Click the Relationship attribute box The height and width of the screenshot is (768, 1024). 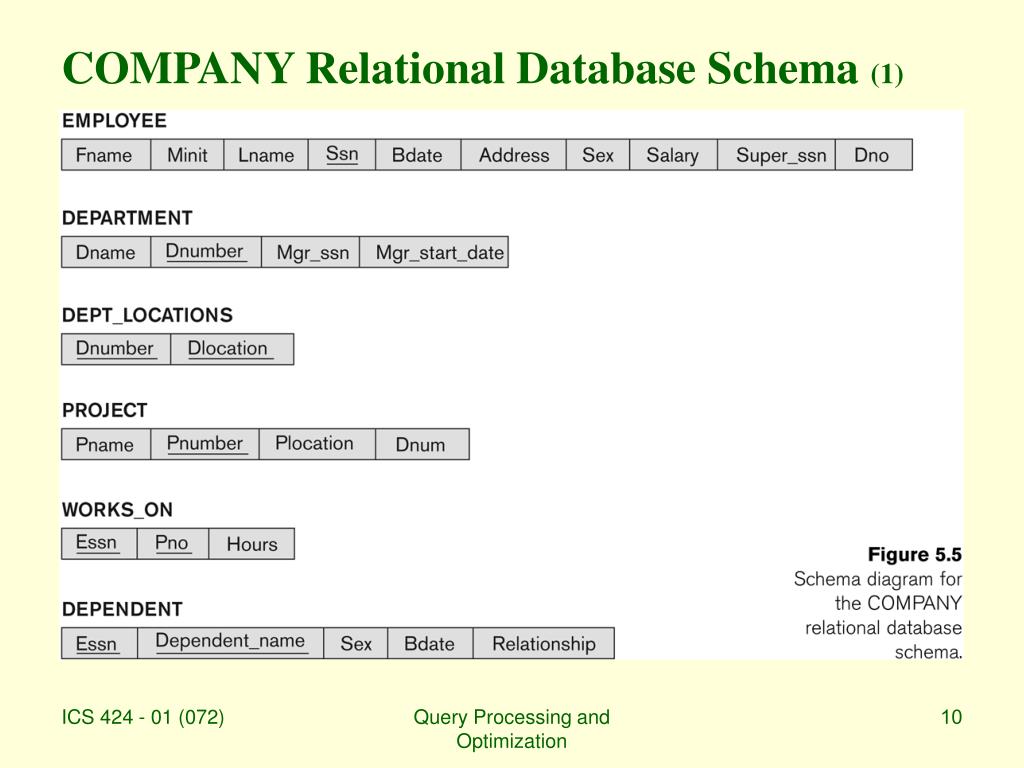tap(543, 643)
